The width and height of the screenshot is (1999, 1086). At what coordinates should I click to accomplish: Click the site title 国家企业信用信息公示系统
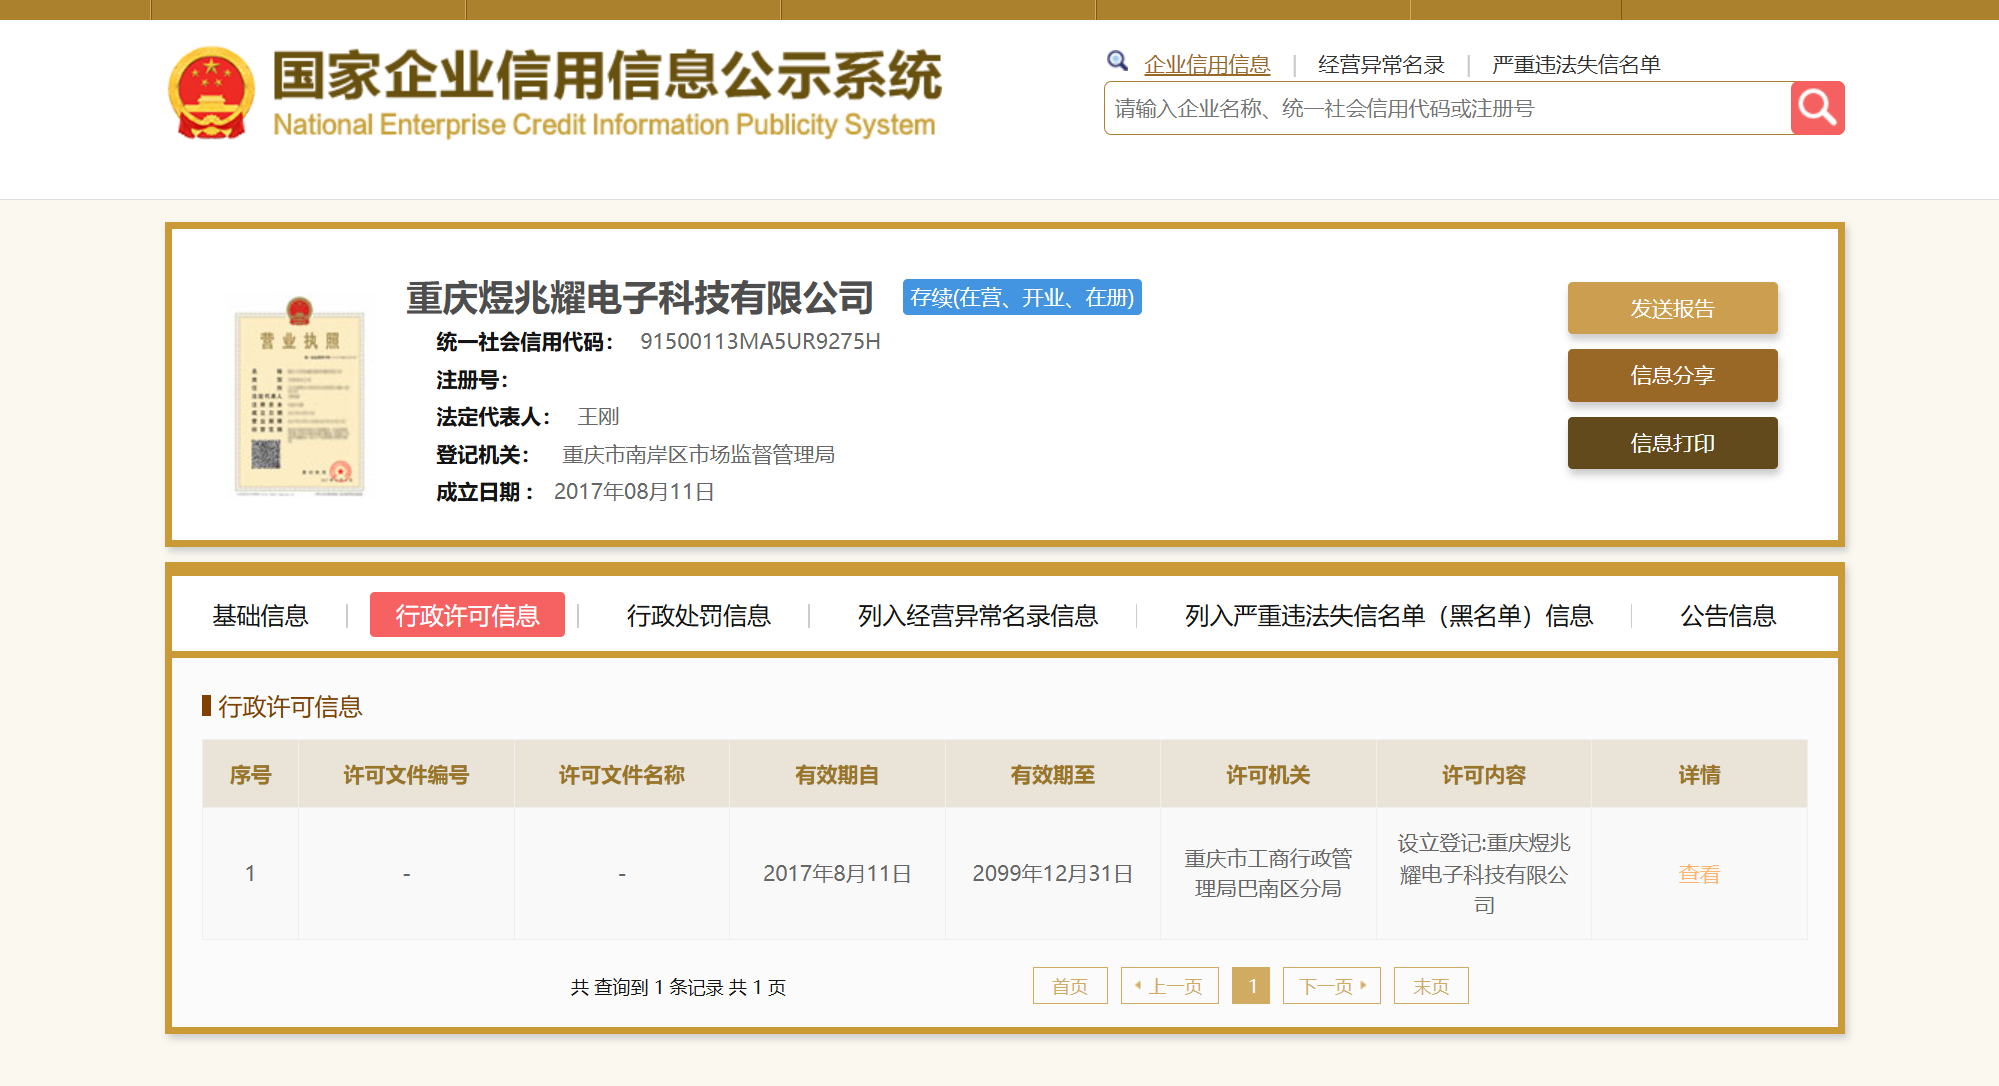tap(607, 75)
